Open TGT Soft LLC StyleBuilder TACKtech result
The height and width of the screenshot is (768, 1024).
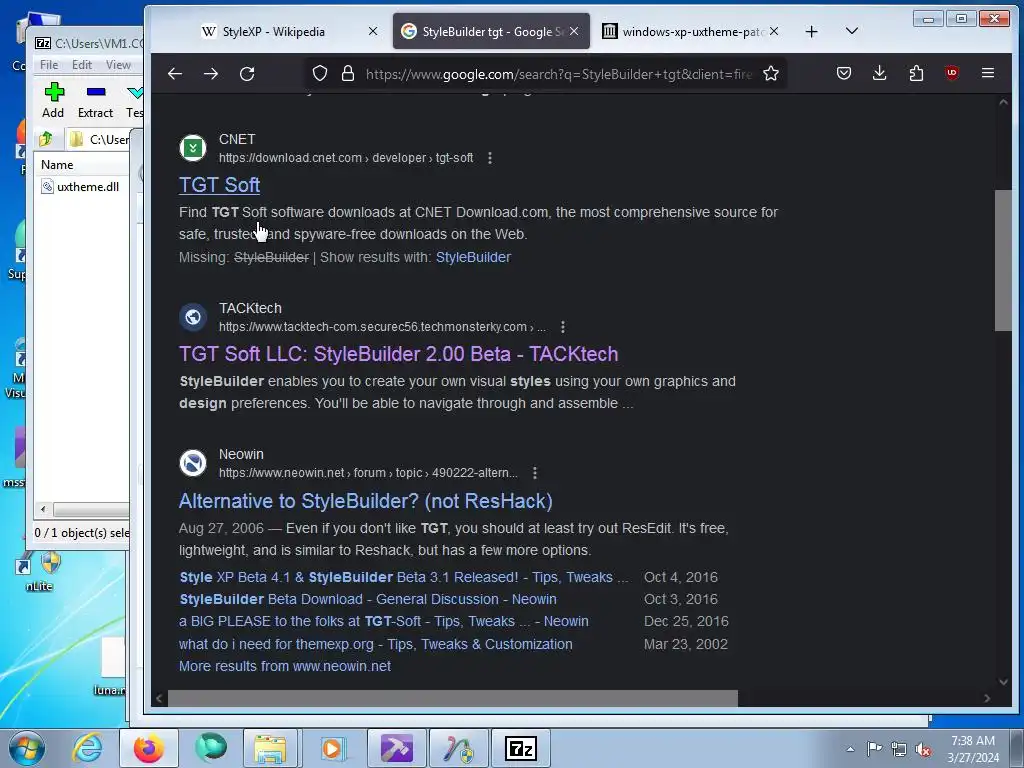coord(398,354)
